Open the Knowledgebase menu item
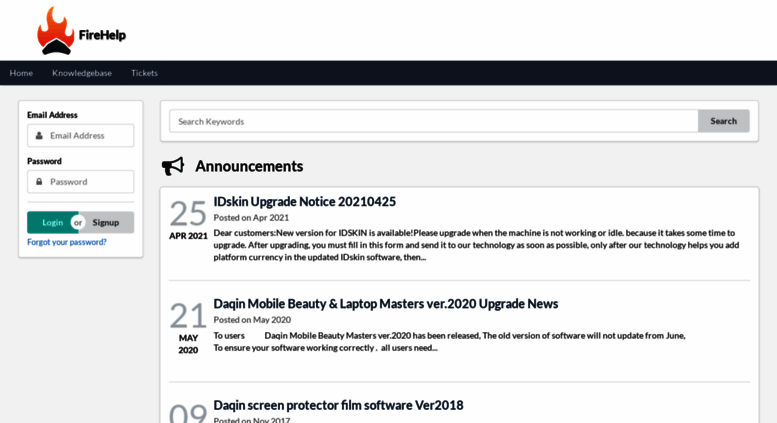 tap(82, 73)
